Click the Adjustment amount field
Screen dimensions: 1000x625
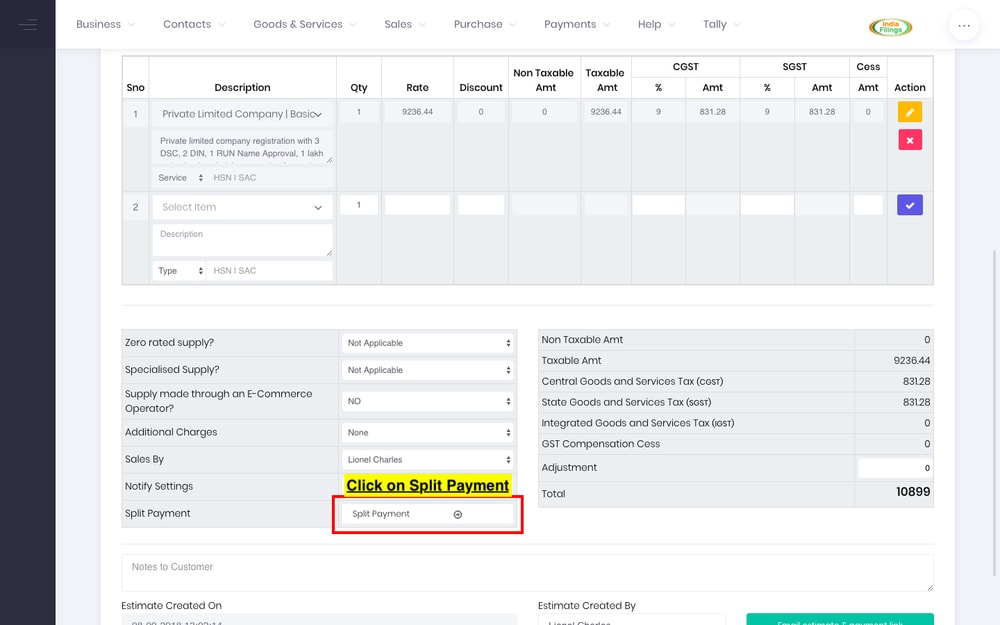coord(895,468)
